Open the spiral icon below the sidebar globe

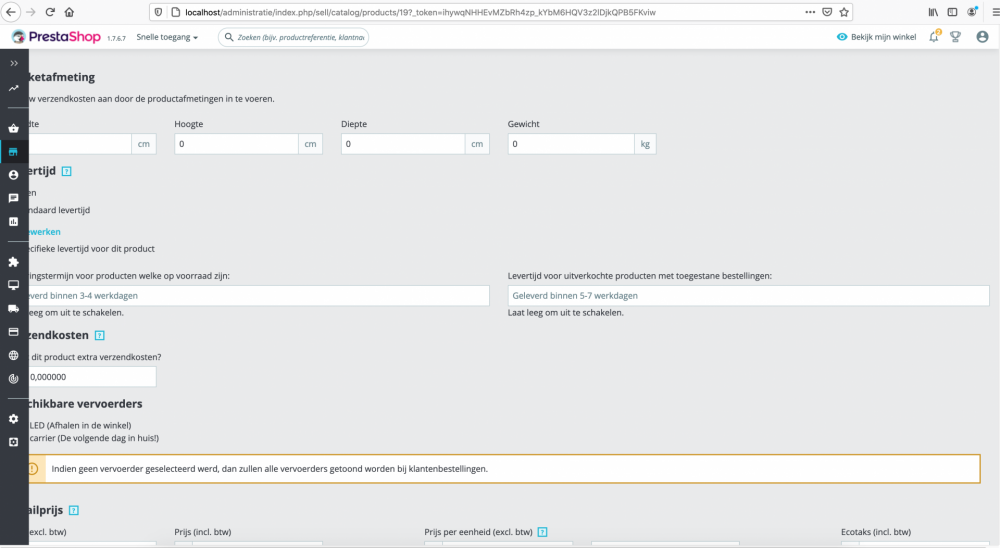[13, 379]
